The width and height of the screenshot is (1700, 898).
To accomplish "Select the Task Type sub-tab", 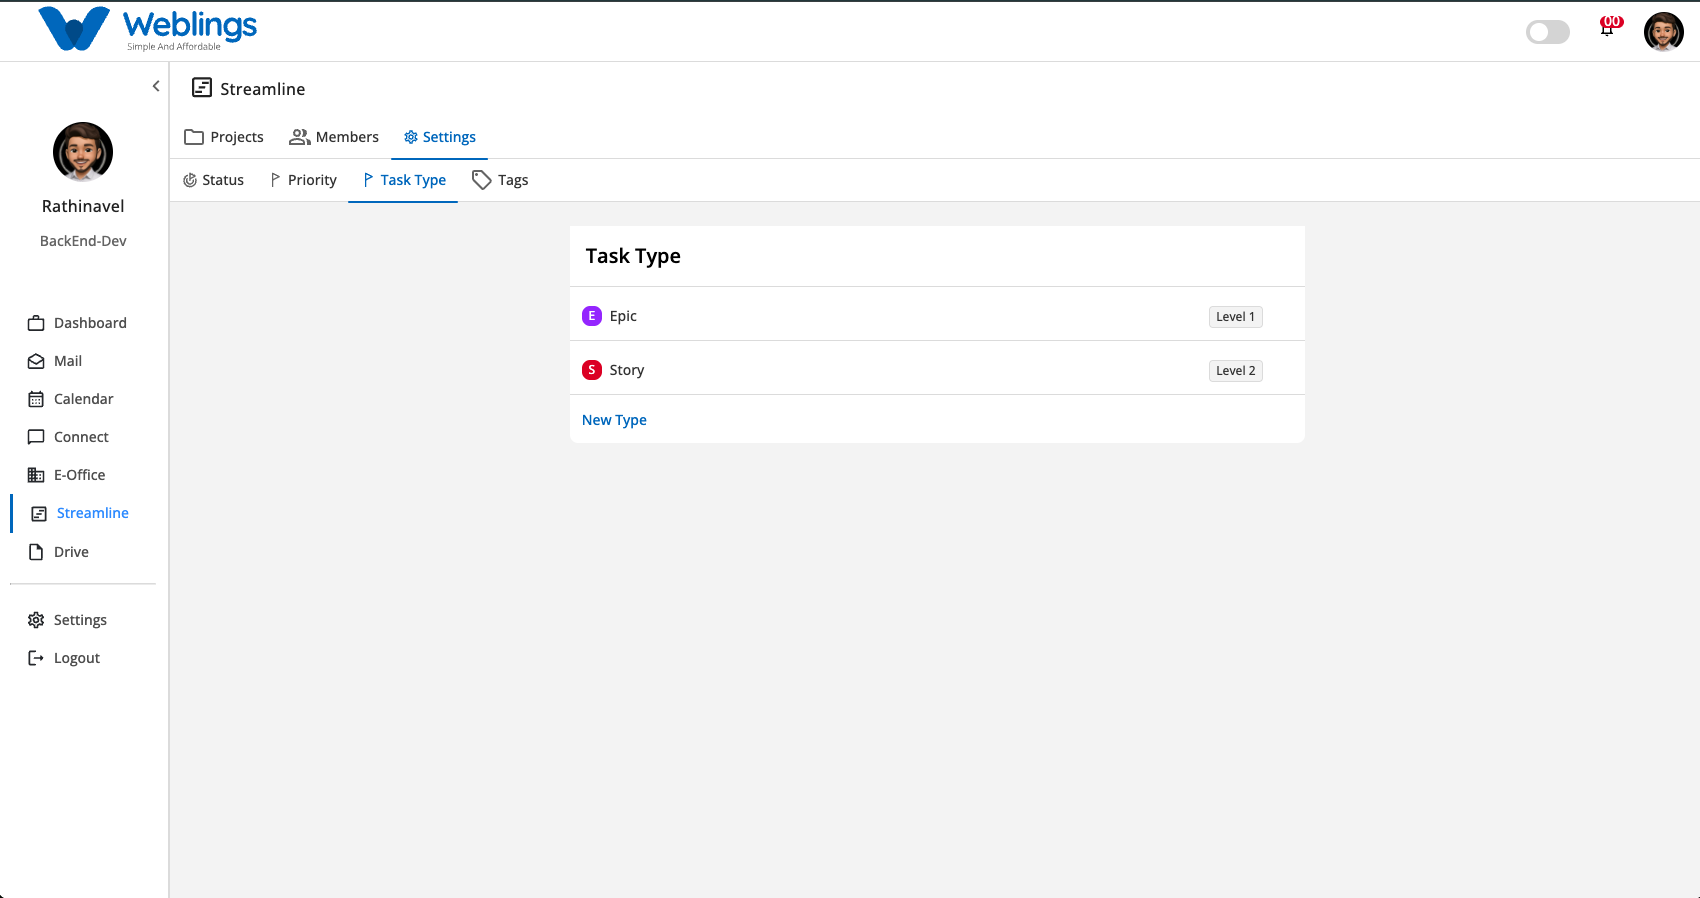I will (403, 180).
